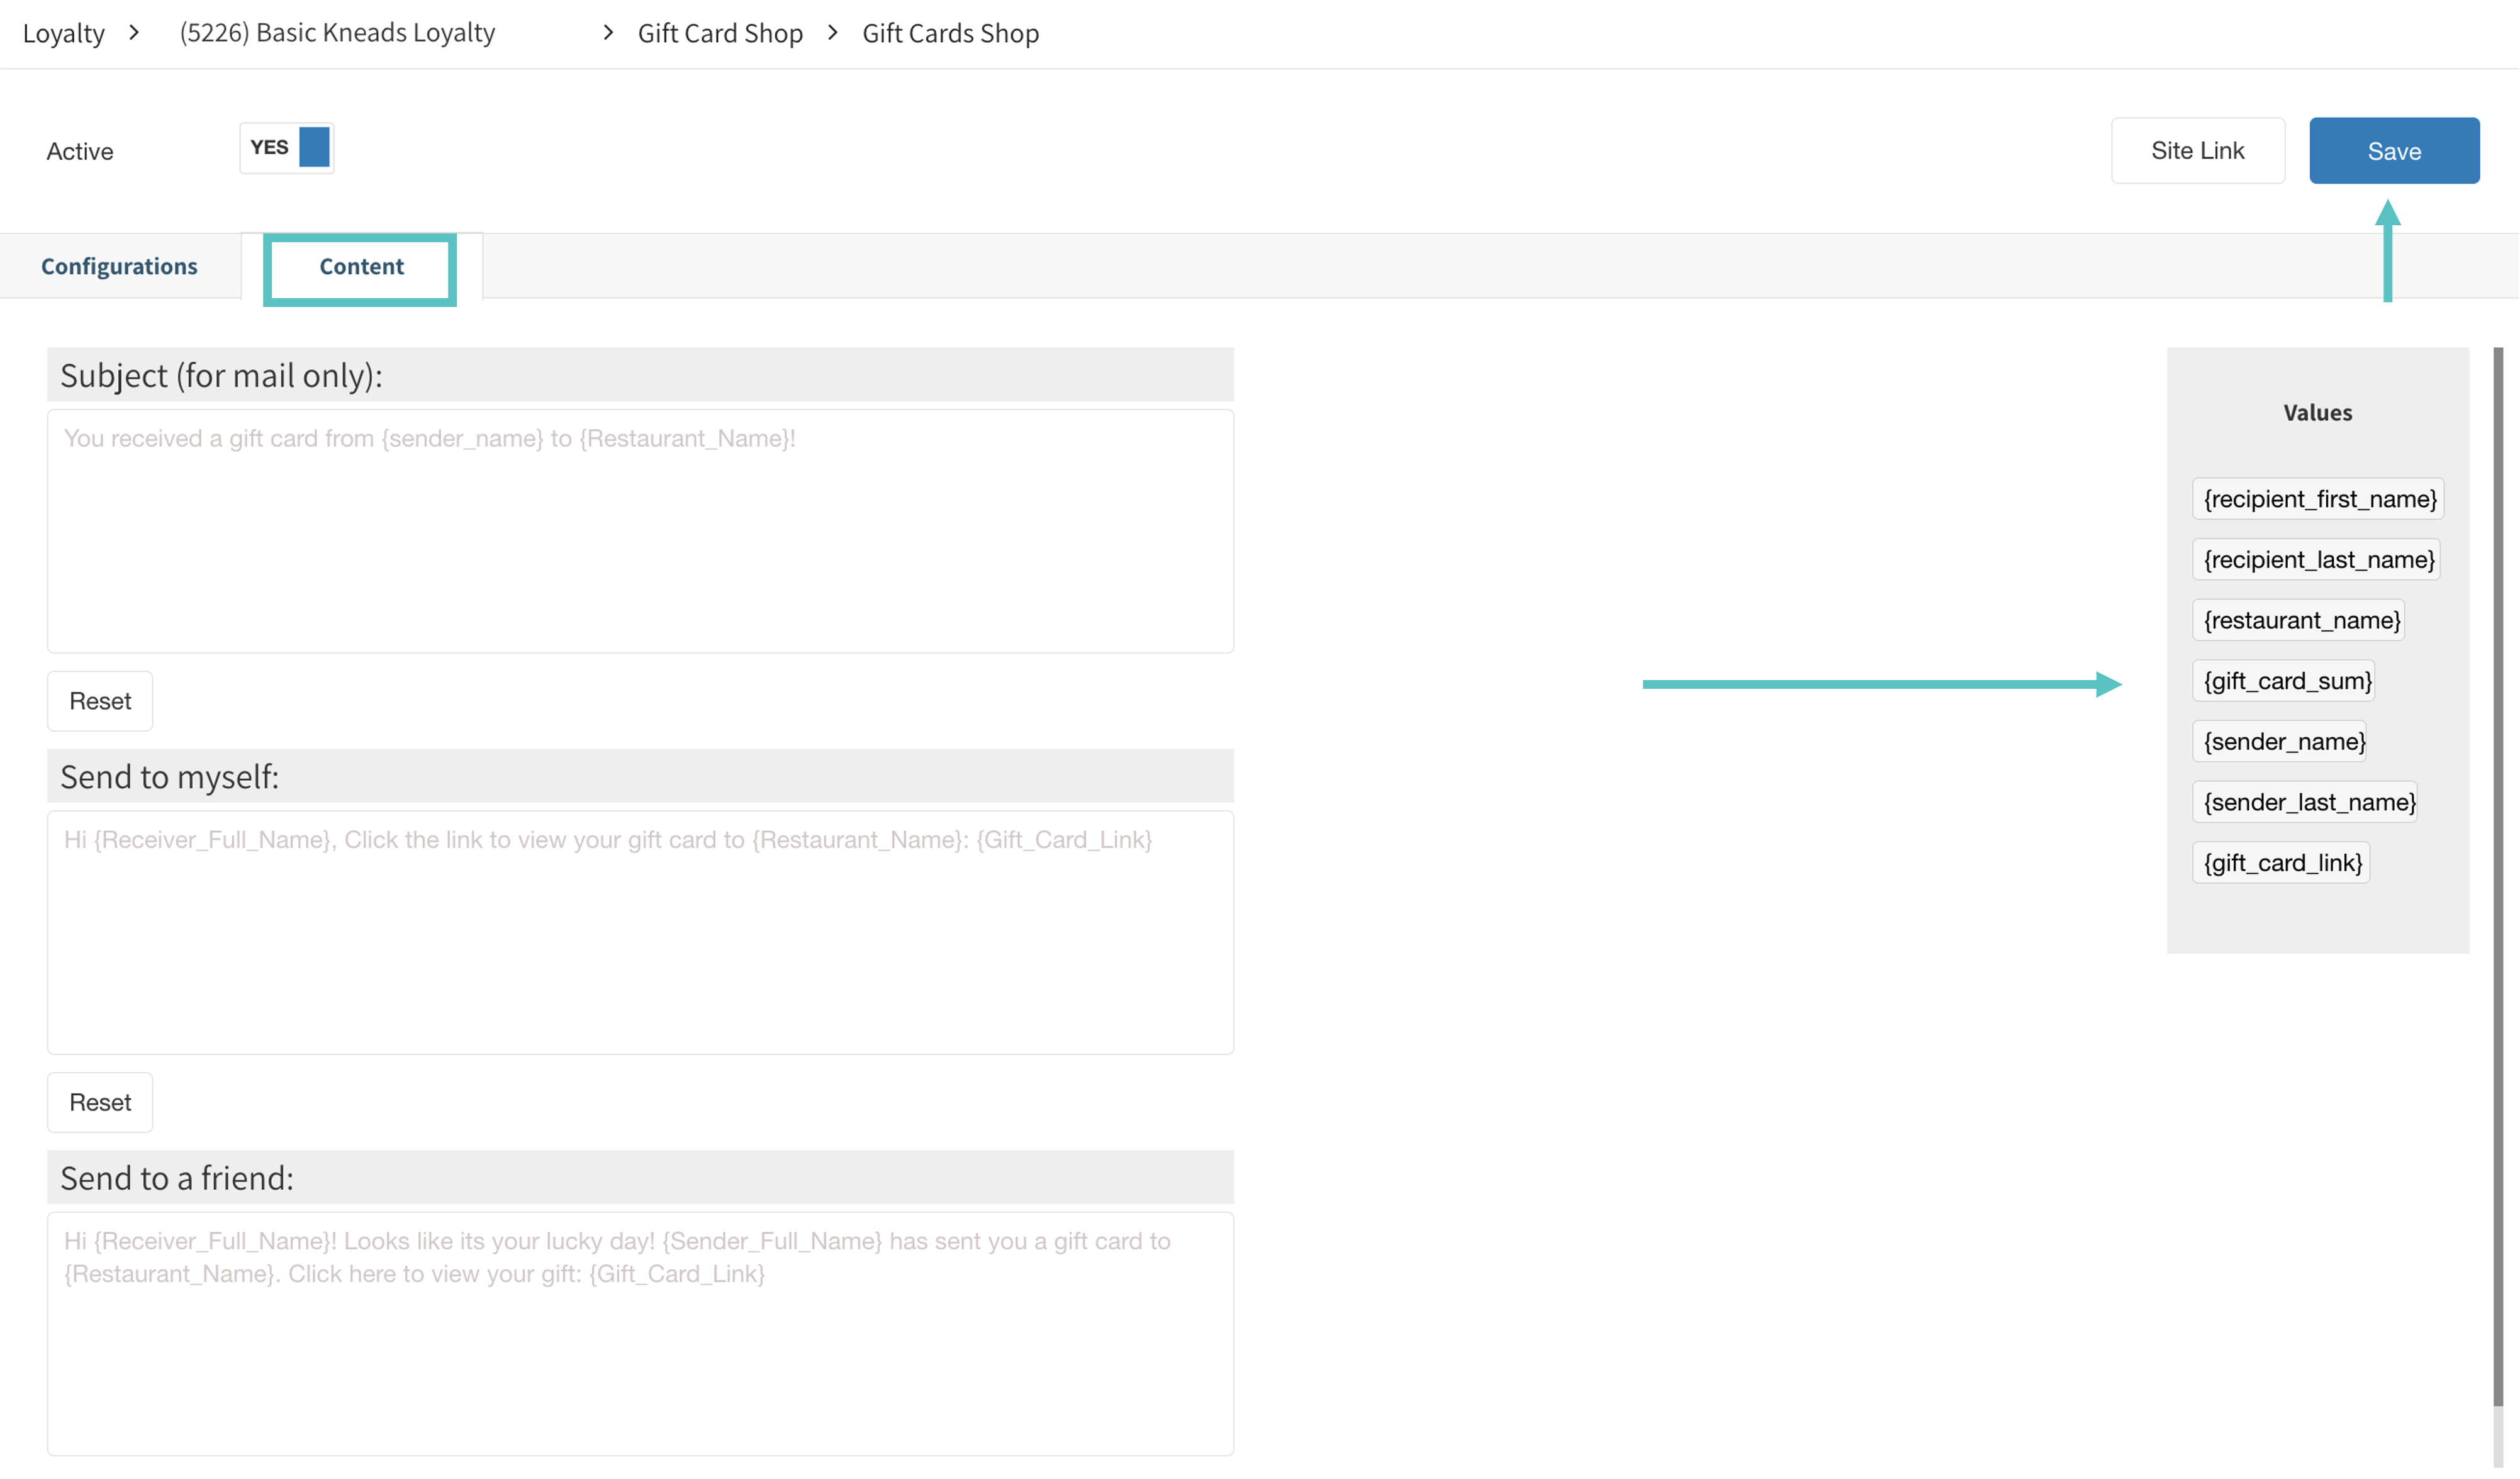Click the Send to a friend textbox

pyautogui.click(x=640, y=1333)
